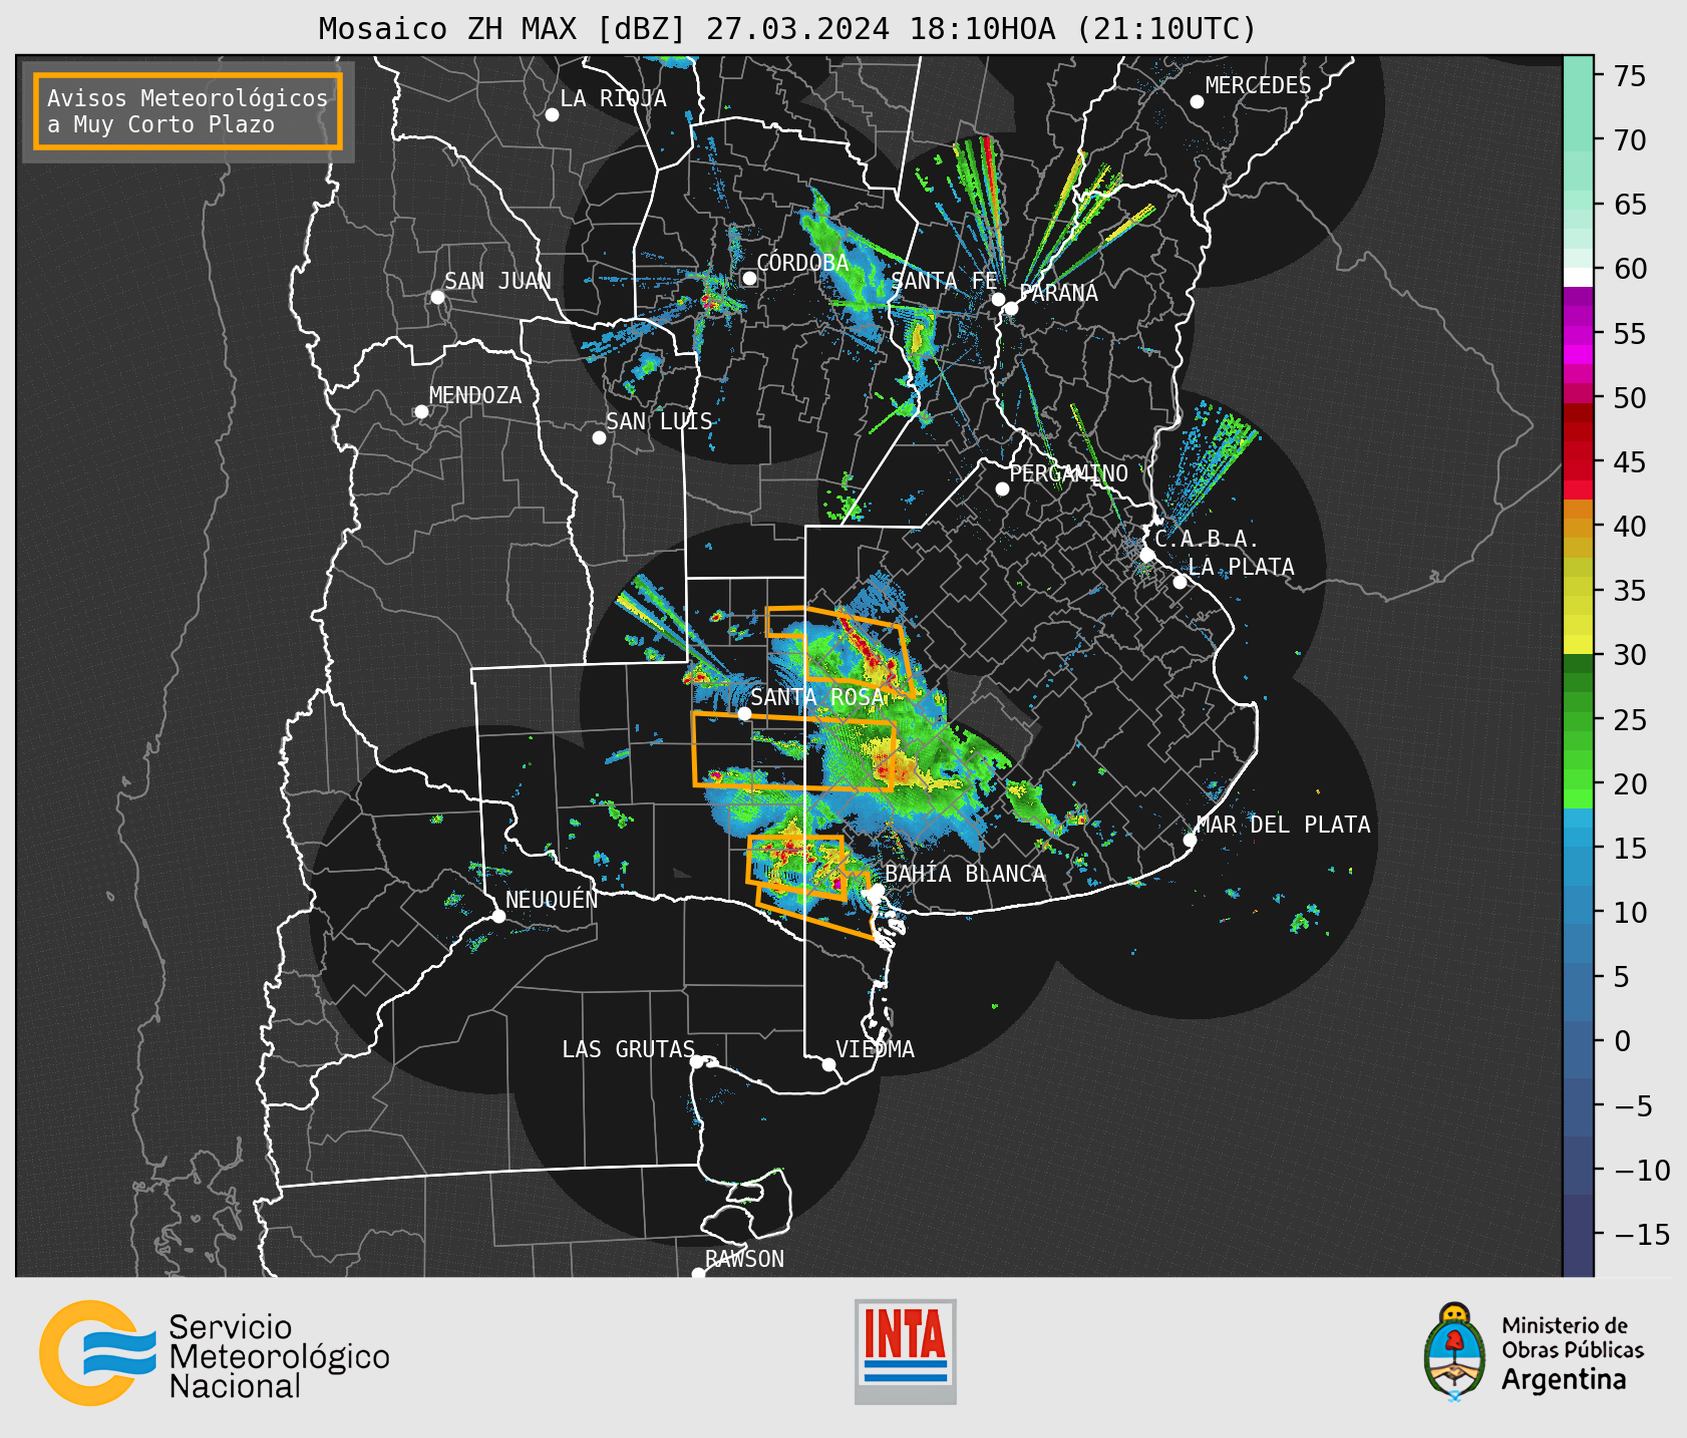Click the Servicio Meteorológico Nacional text
1687x1438 pixels.
coord(279,1357)
